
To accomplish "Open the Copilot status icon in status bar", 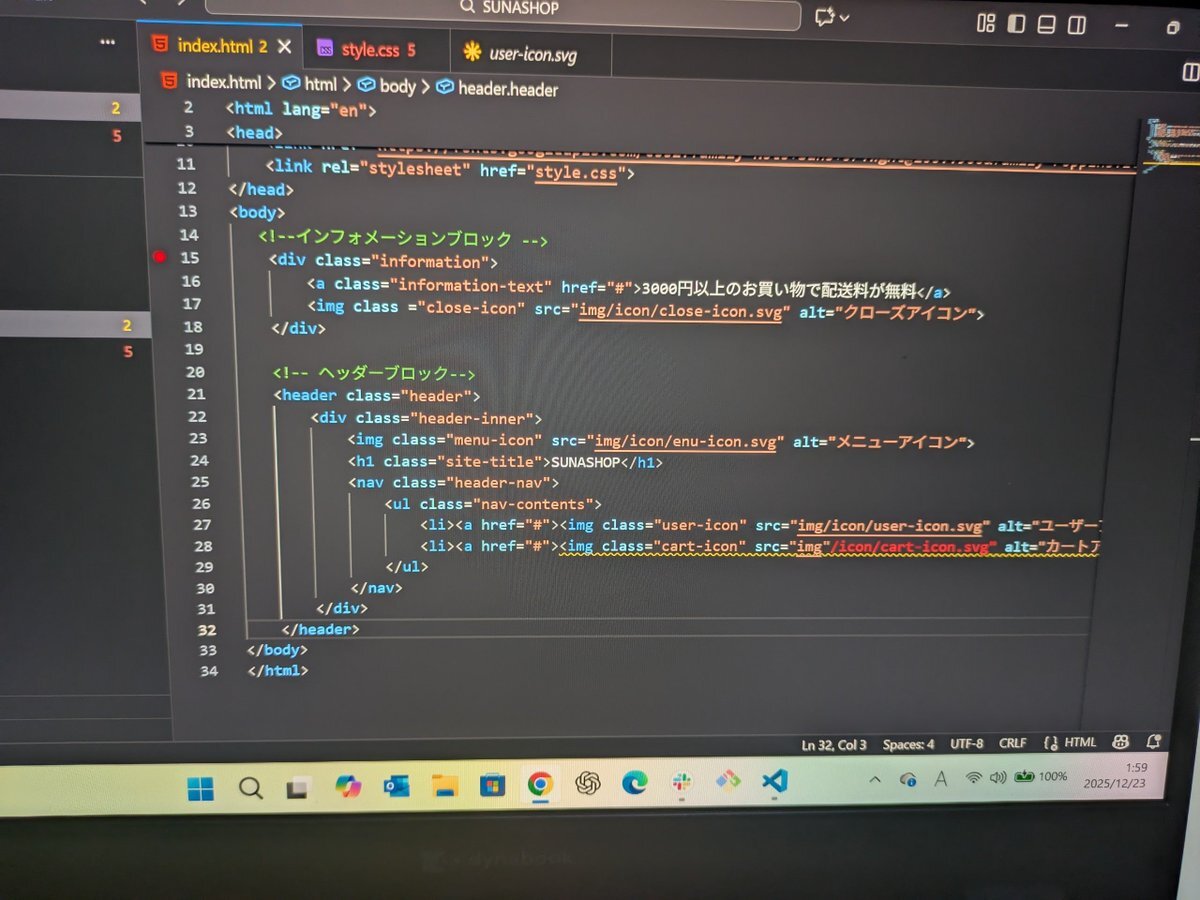I will tap(1121, 742).
